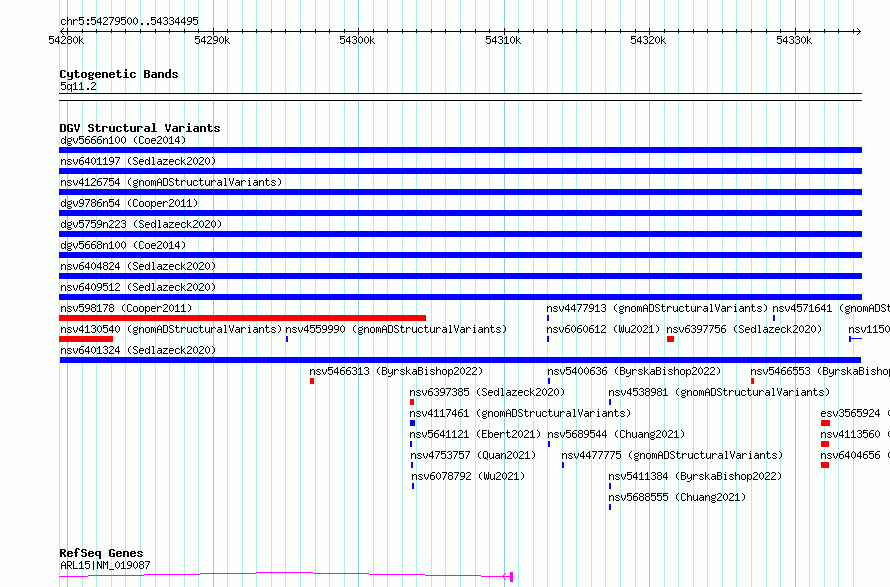Viewport: 890px width, 587px height.
Task: Open nsv5411384 (ByrskaBishop2022) label
Action: [x=695, y=476]
